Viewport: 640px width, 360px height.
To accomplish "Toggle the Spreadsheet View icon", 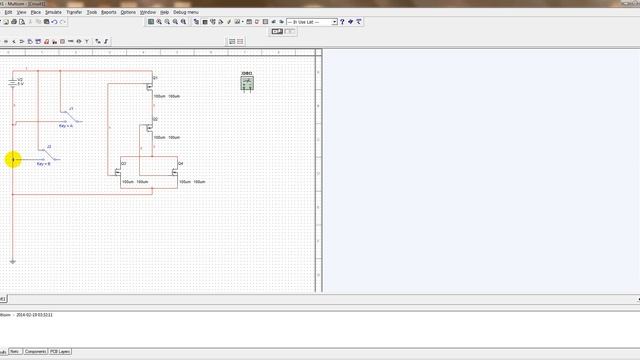I will click(x=205, y=22).
